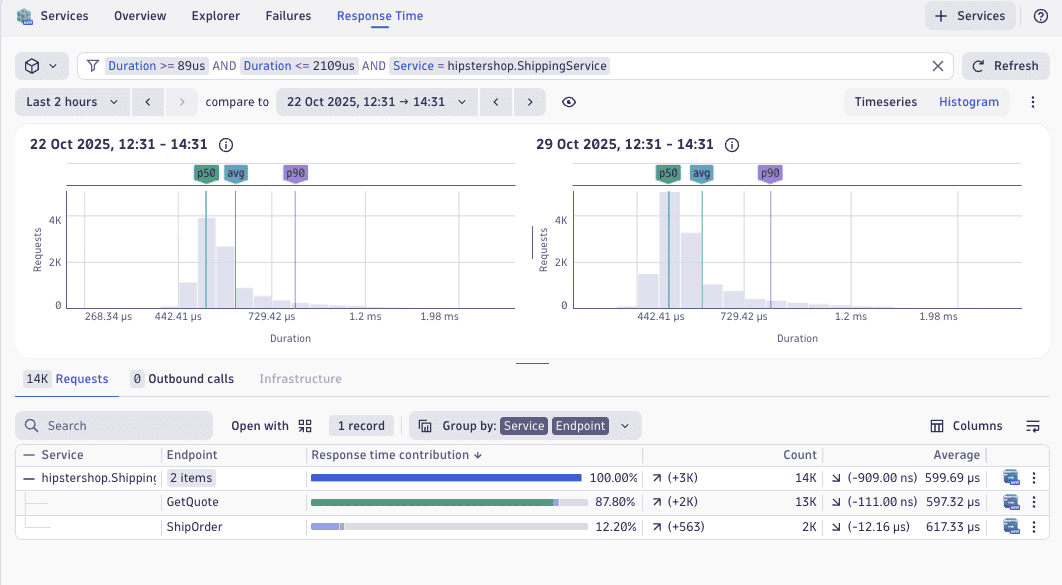Switch to the Outbound calls tab
The width and height of the screenshot is (1062, 585).
pos(183,378)
